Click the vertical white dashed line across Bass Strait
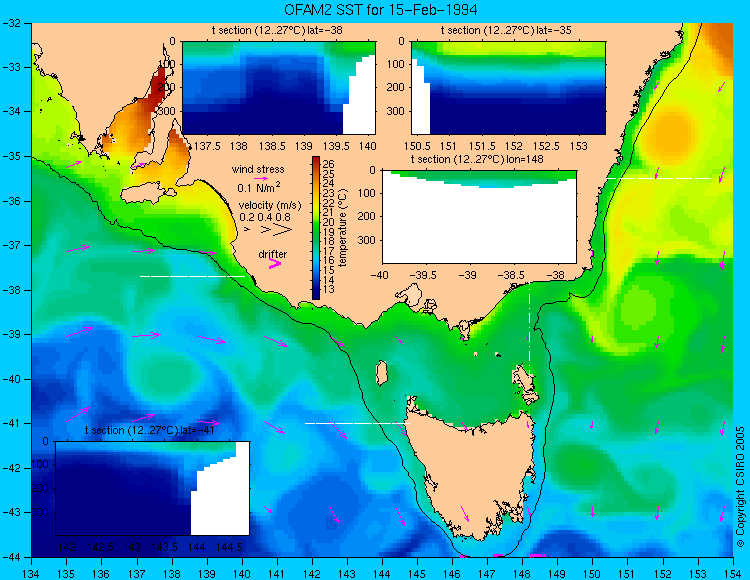This screenshot has height=580, width=750. tap(529, 330)
